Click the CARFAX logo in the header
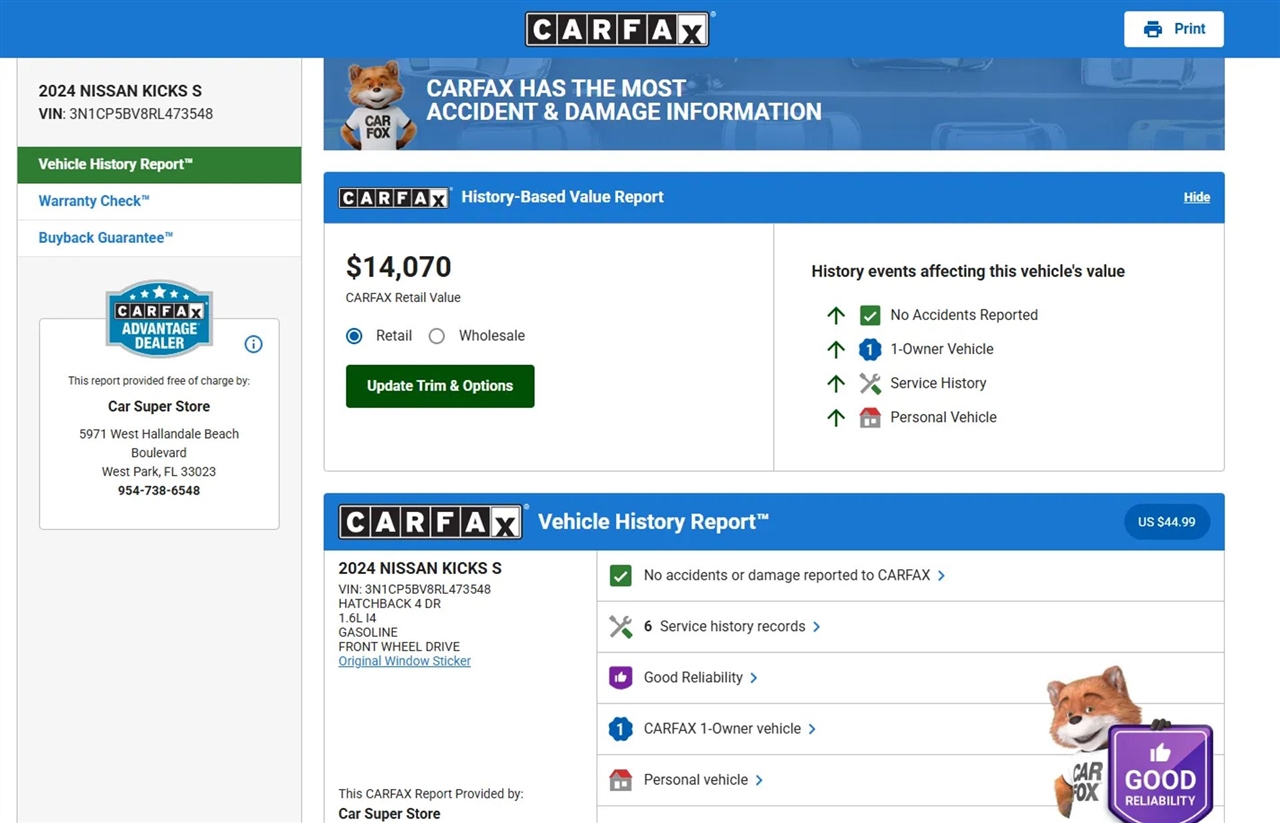This screenshot has height=823, width=1280. coord(617,29)
